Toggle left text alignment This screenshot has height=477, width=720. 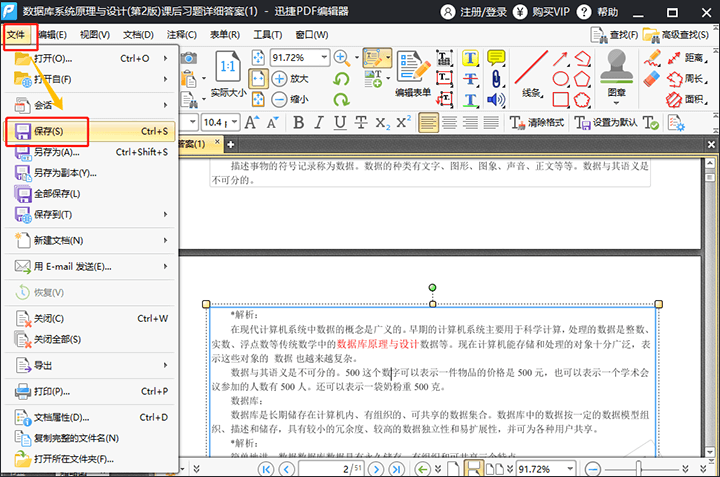click(x=429, y=122)
